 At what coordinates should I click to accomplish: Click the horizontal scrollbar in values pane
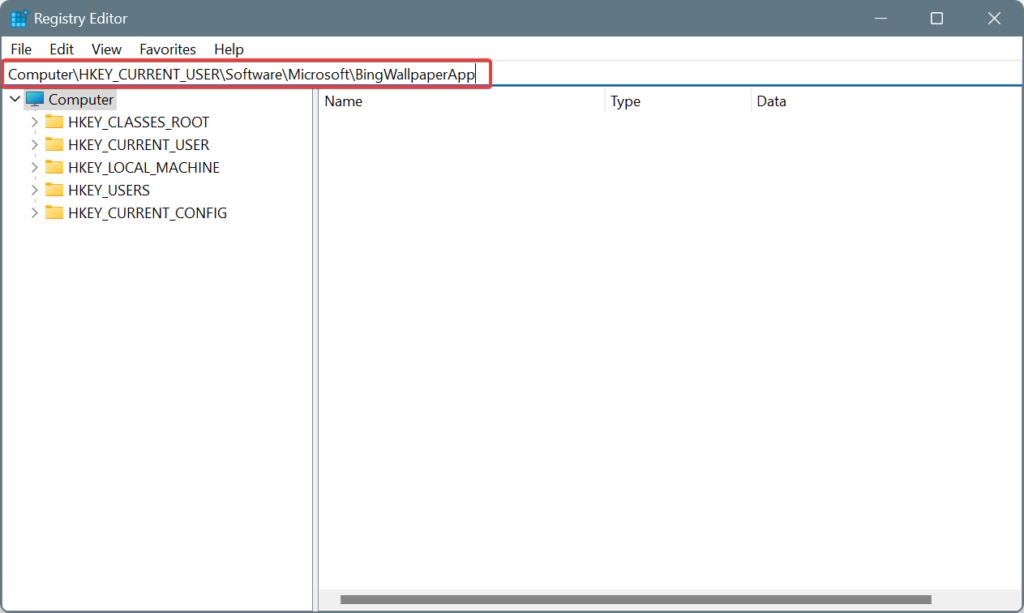(x=635, y=599)
